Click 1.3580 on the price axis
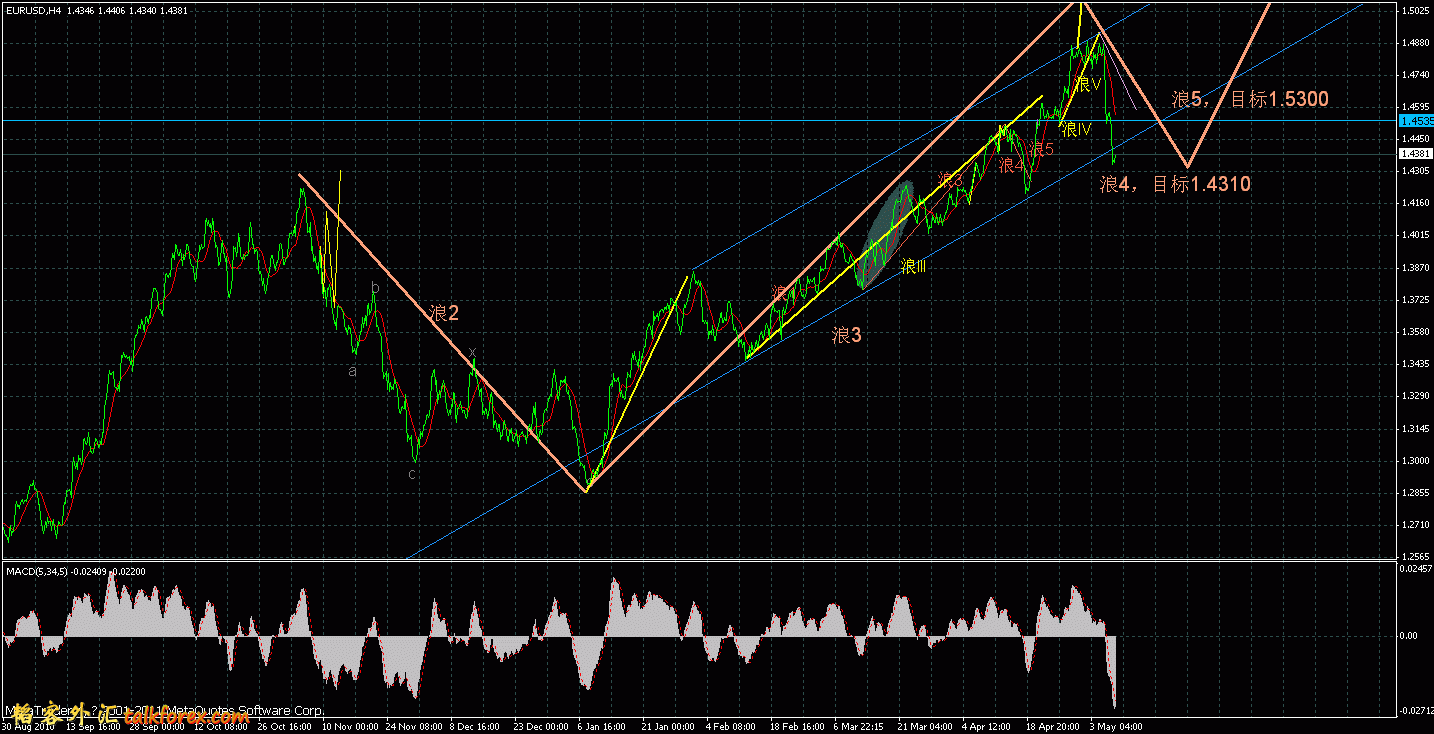 coord(1415,332)
